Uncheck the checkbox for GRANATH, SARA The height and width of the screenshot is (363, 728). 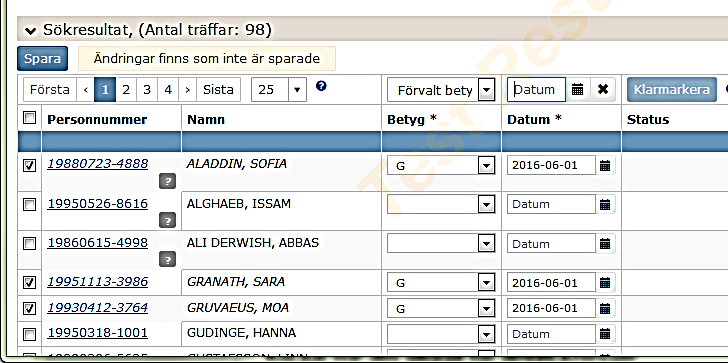29,282
